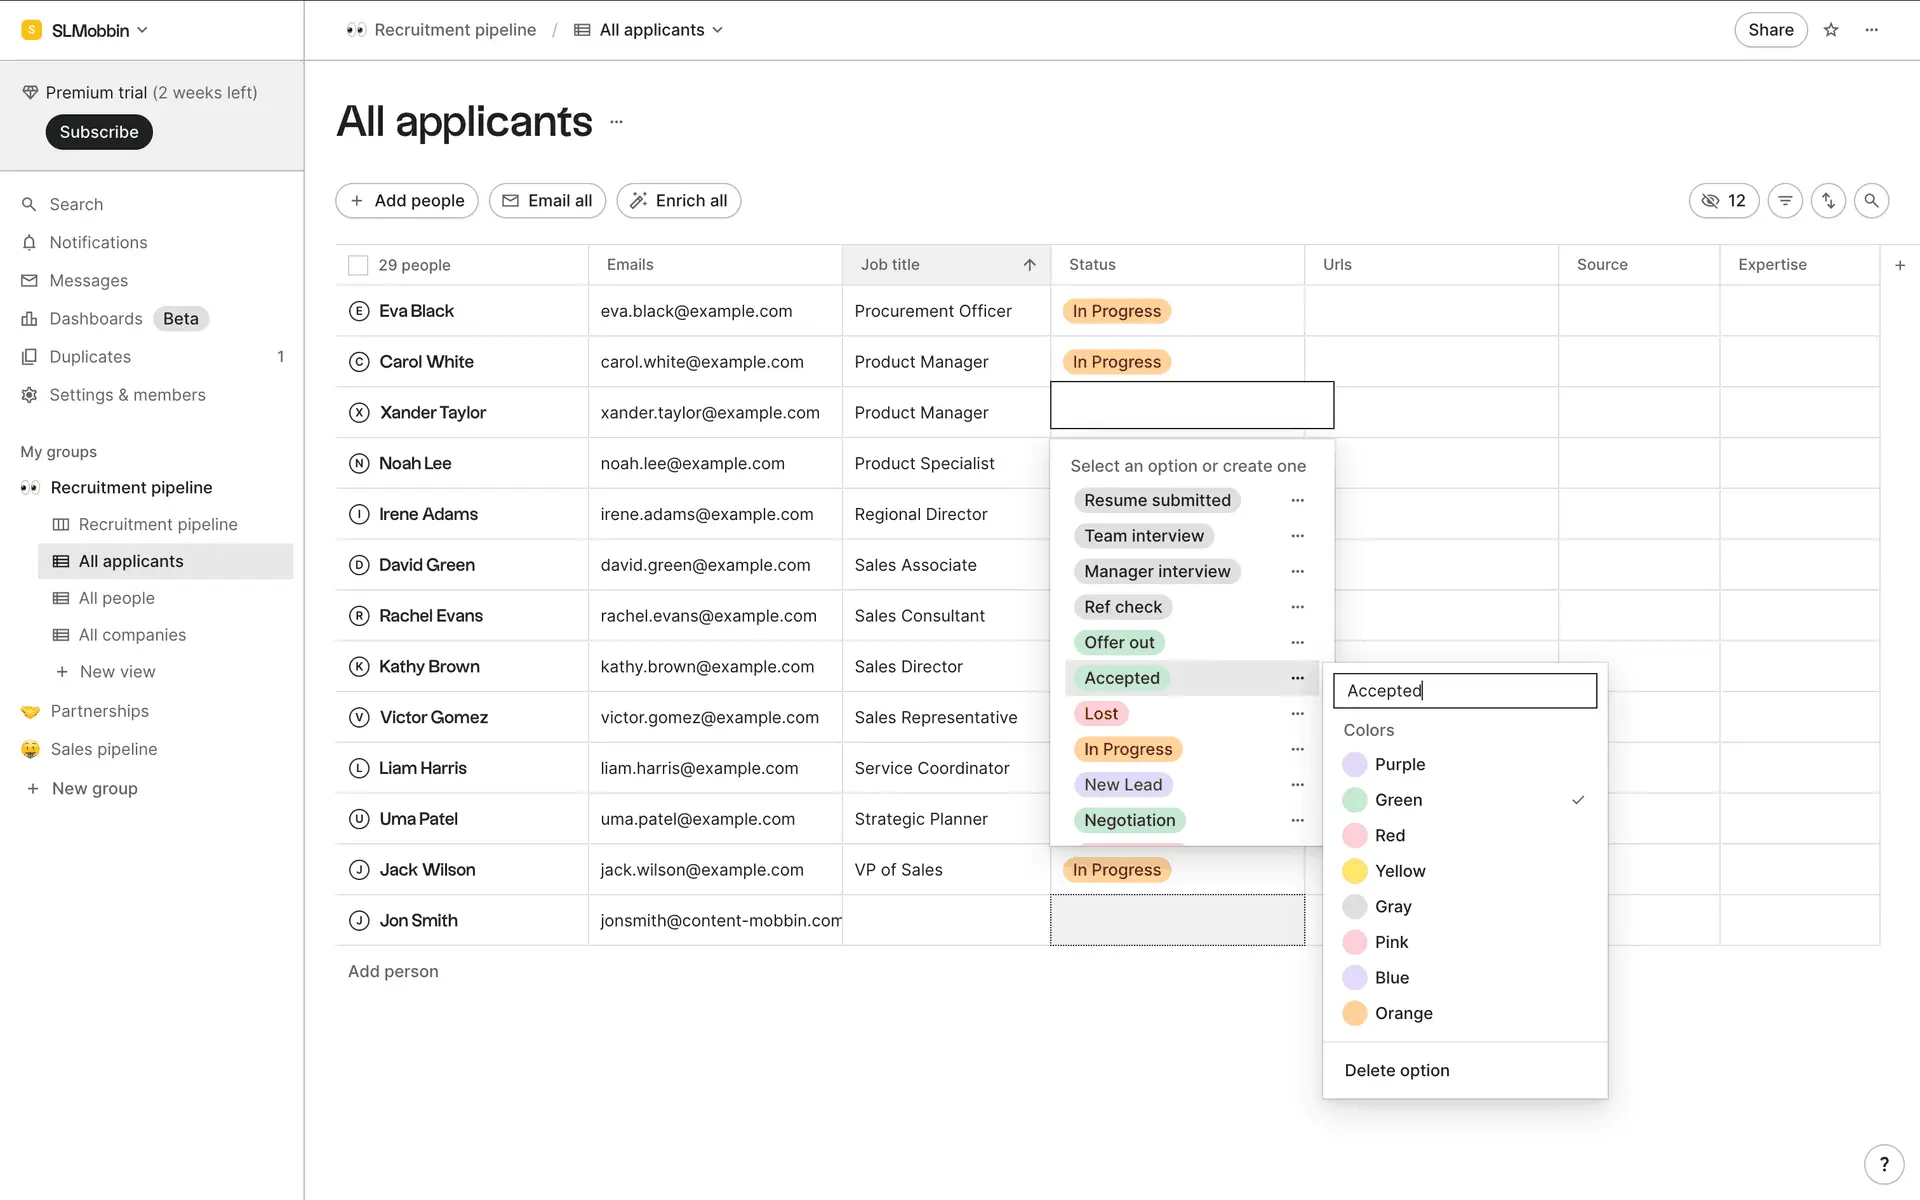
Task: Add a new column with plus icon
Action: (x=1900, y=265)
